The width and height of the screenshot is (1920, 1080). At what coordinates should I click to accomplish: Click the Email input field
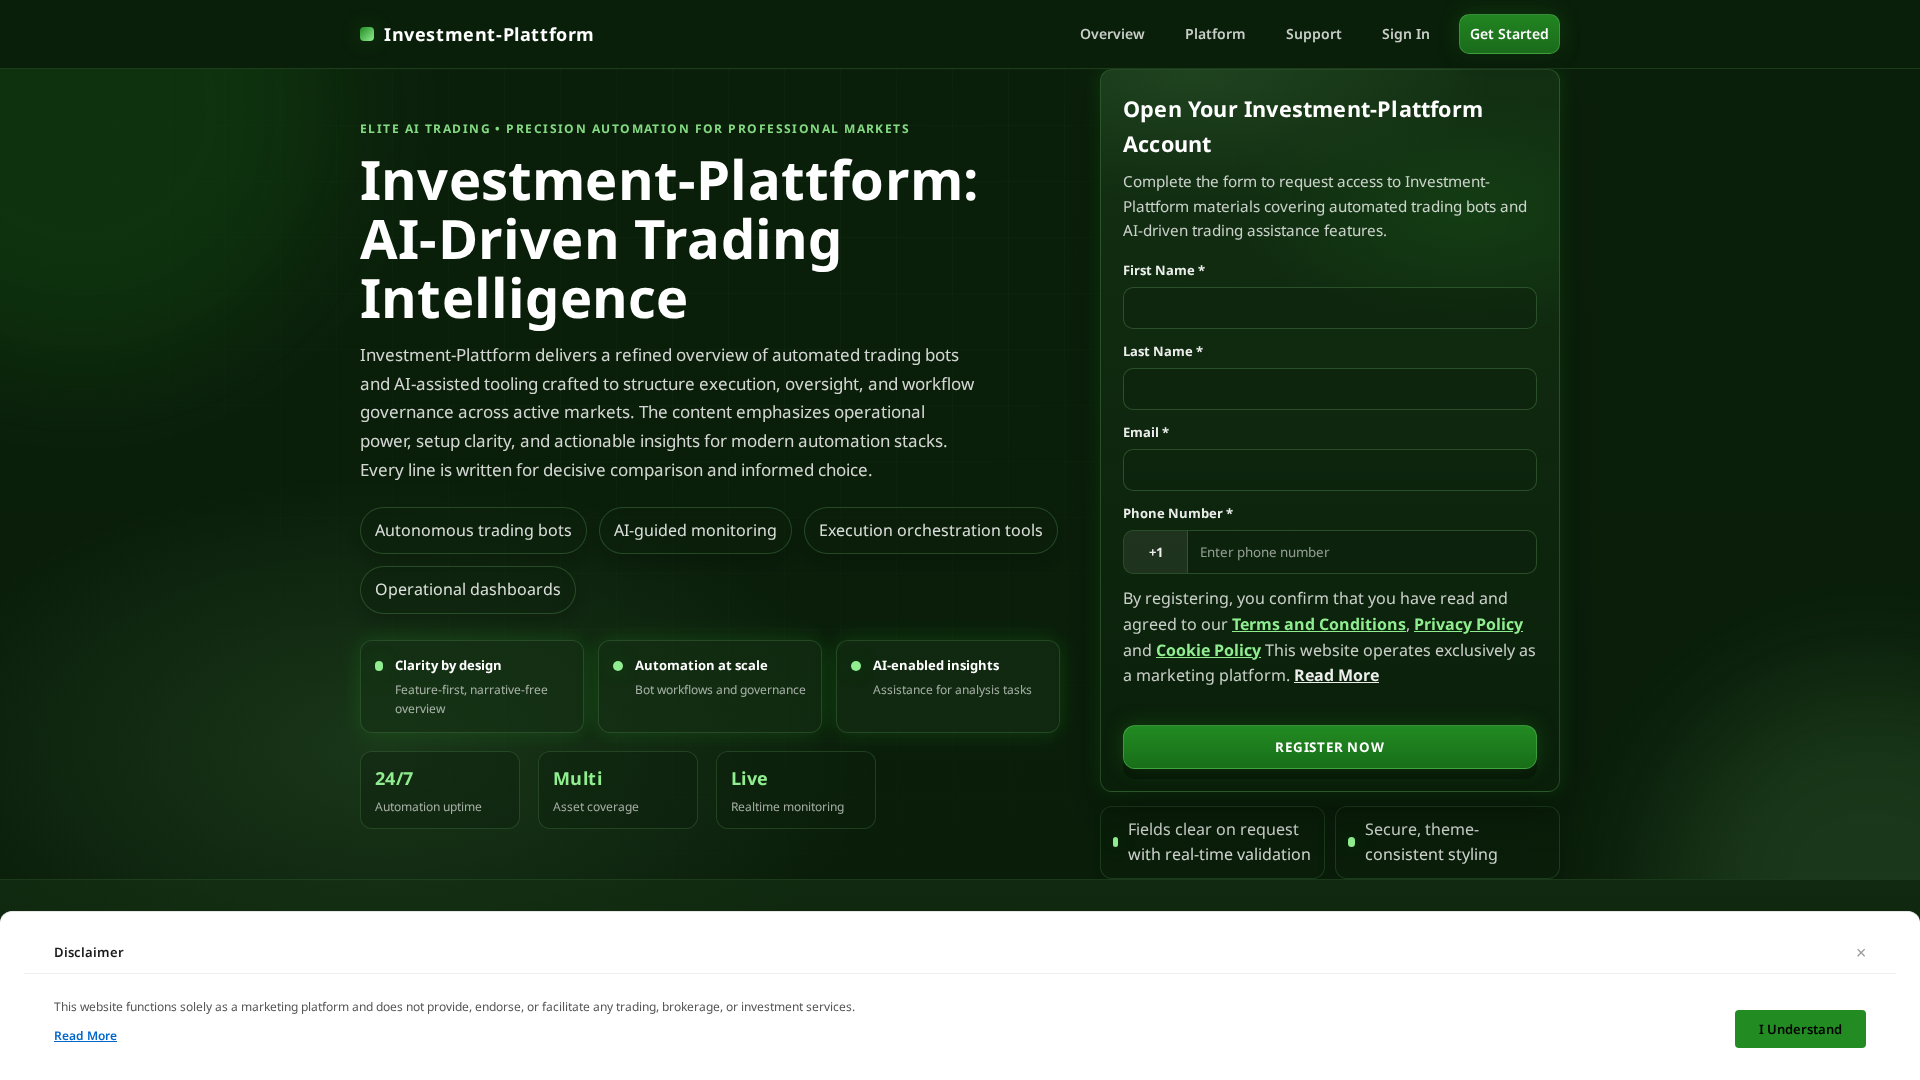1329,470
